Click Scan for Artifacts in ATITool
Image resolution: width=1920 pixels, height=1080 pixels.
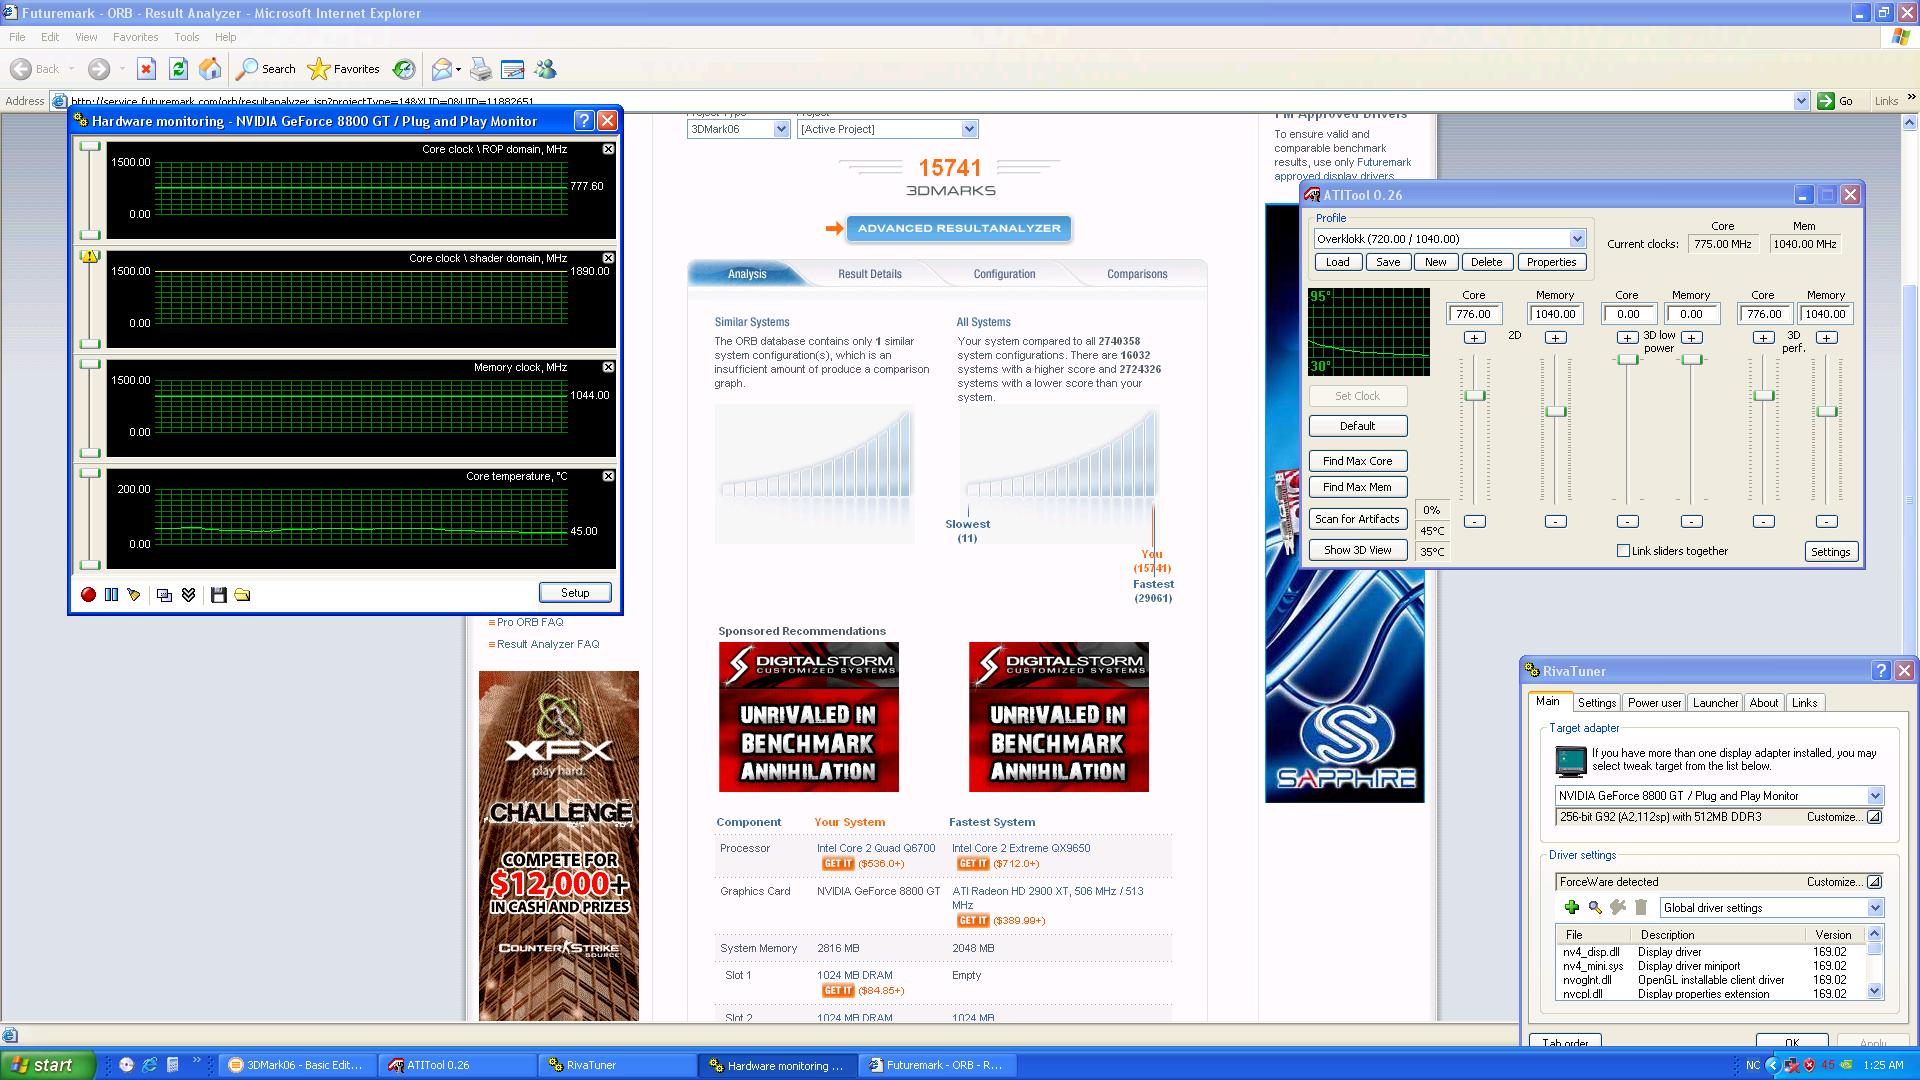(x=1357, y=519)
